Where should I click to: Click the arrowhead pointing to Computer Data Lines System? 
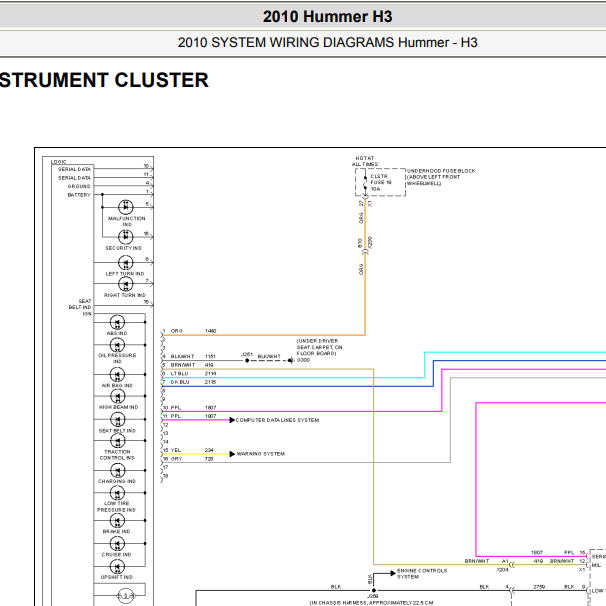click(x=232, y=420)
